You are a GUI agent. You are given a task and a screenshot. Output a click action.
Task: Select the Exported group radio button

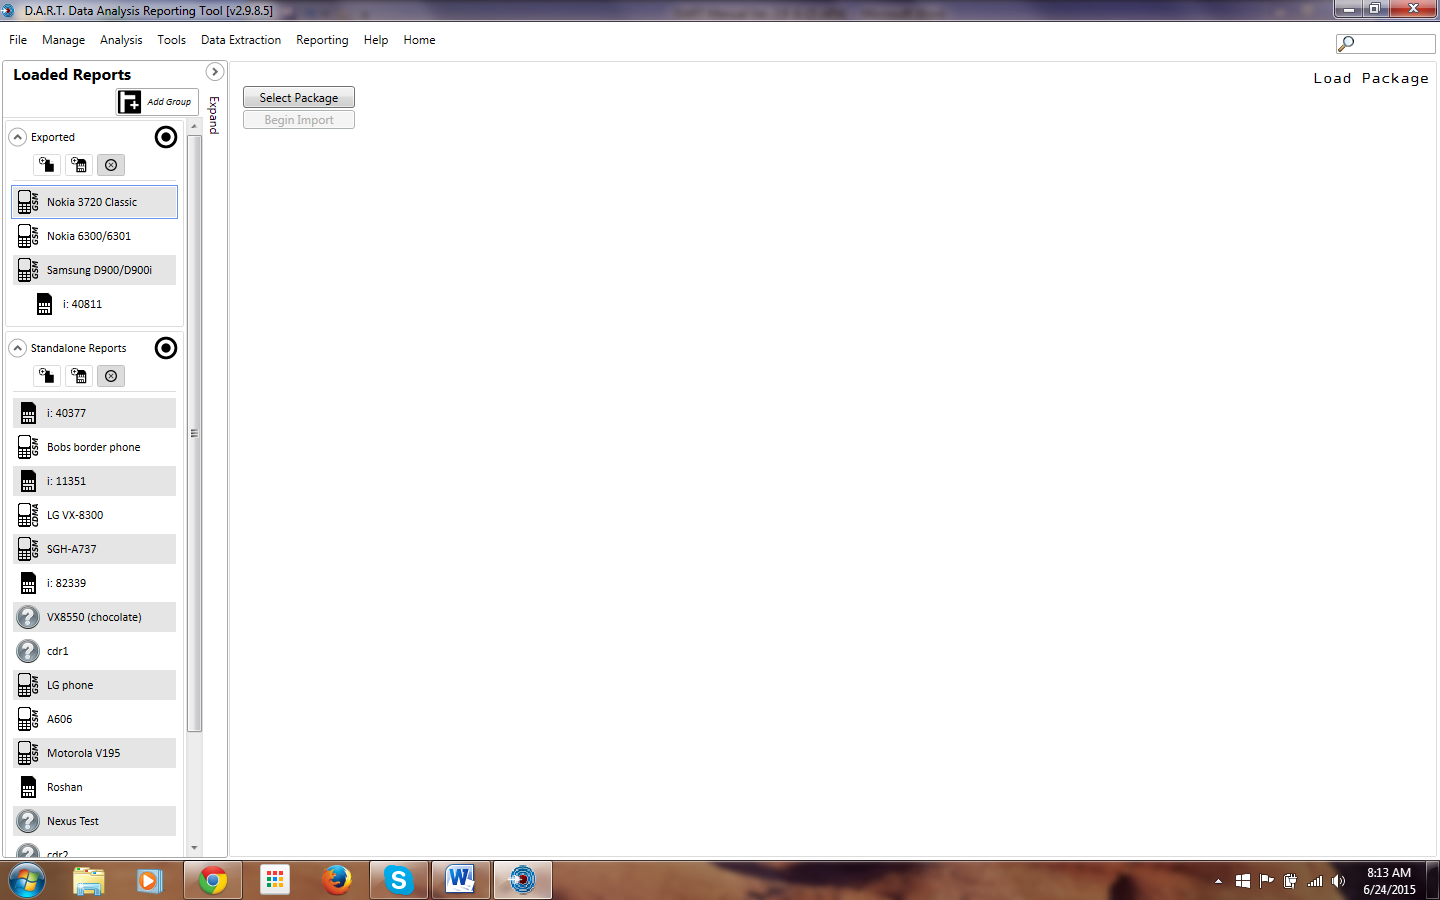(166, 137)
